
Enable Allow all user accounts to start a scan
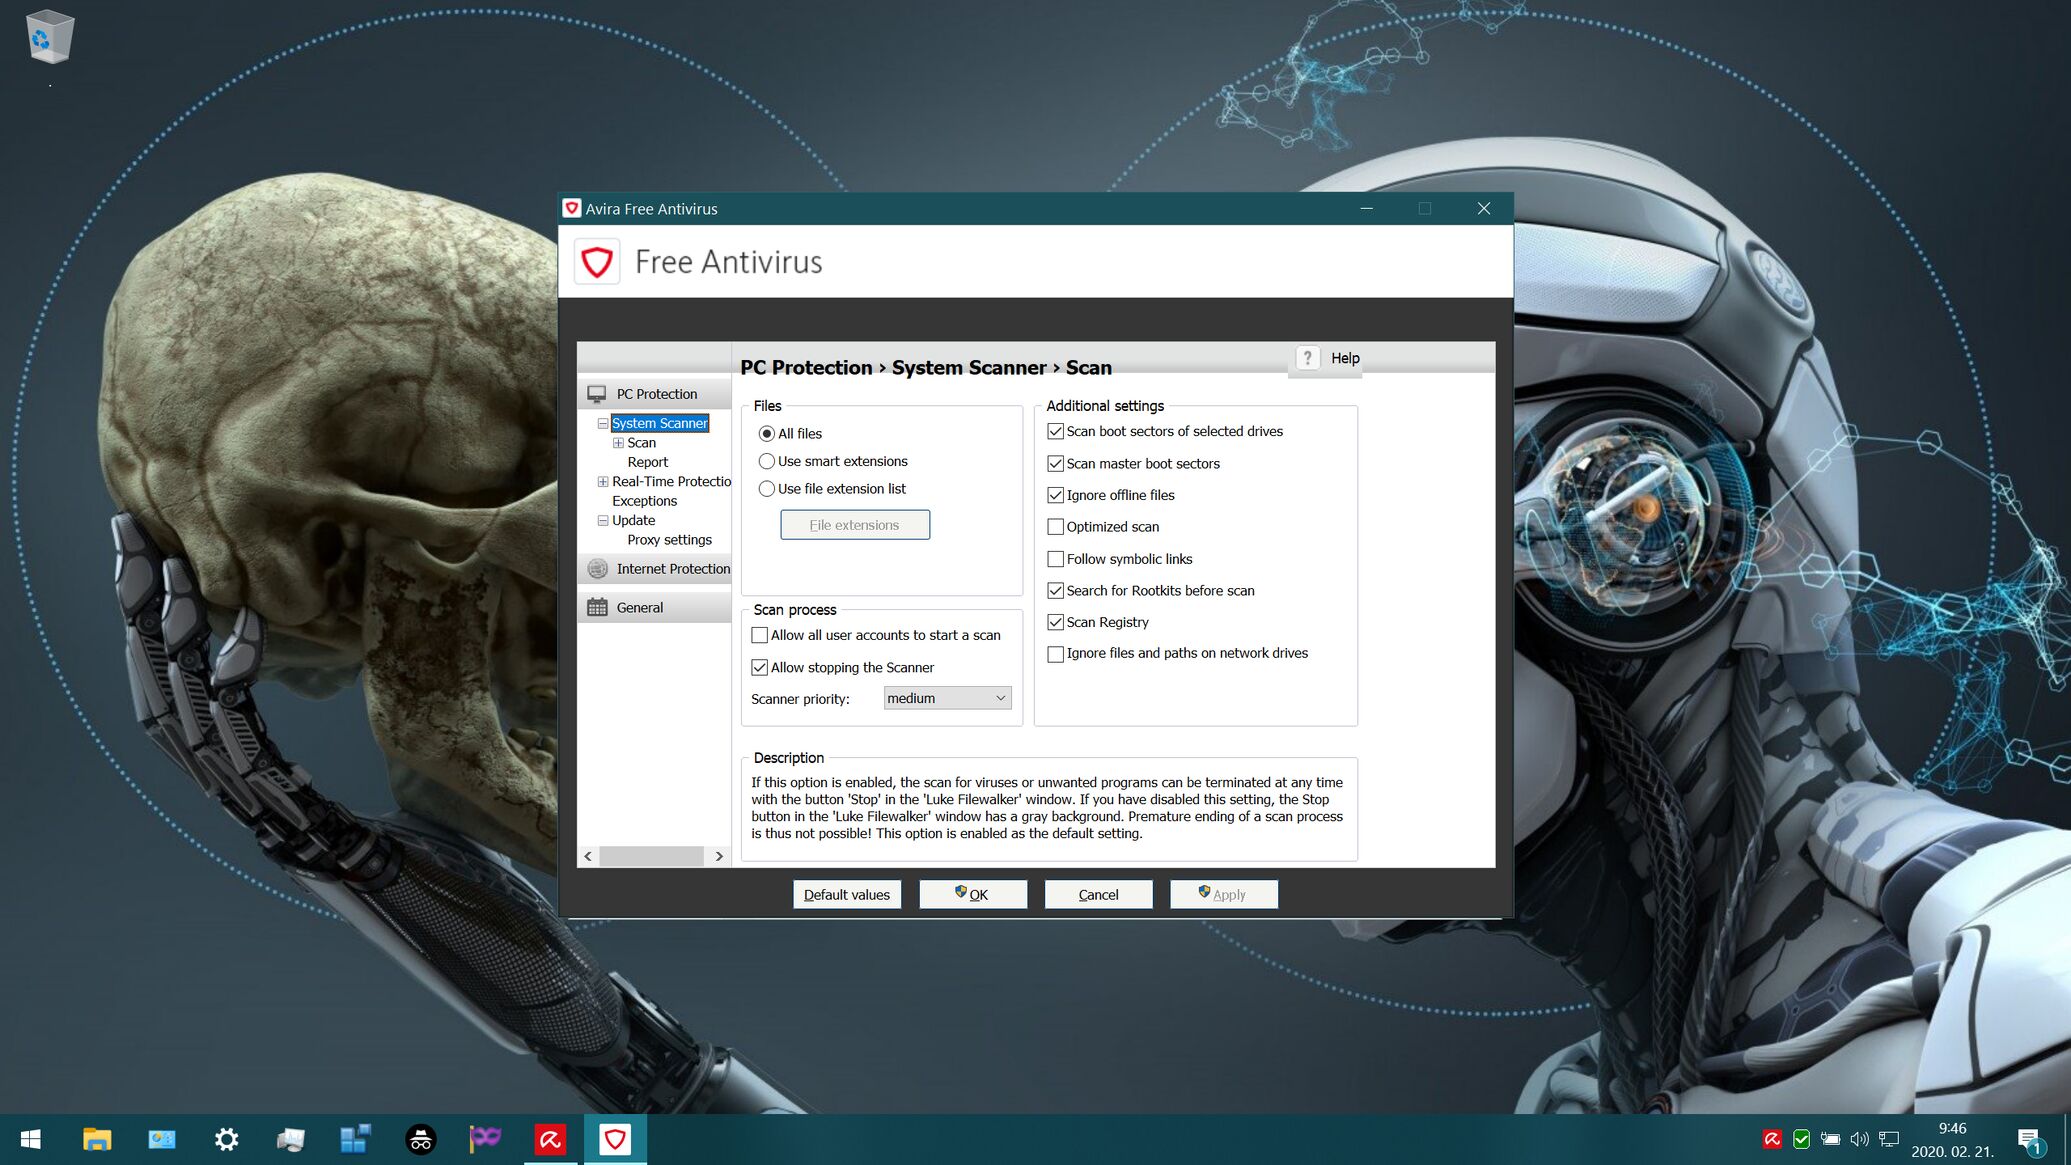tap(759, 635)
